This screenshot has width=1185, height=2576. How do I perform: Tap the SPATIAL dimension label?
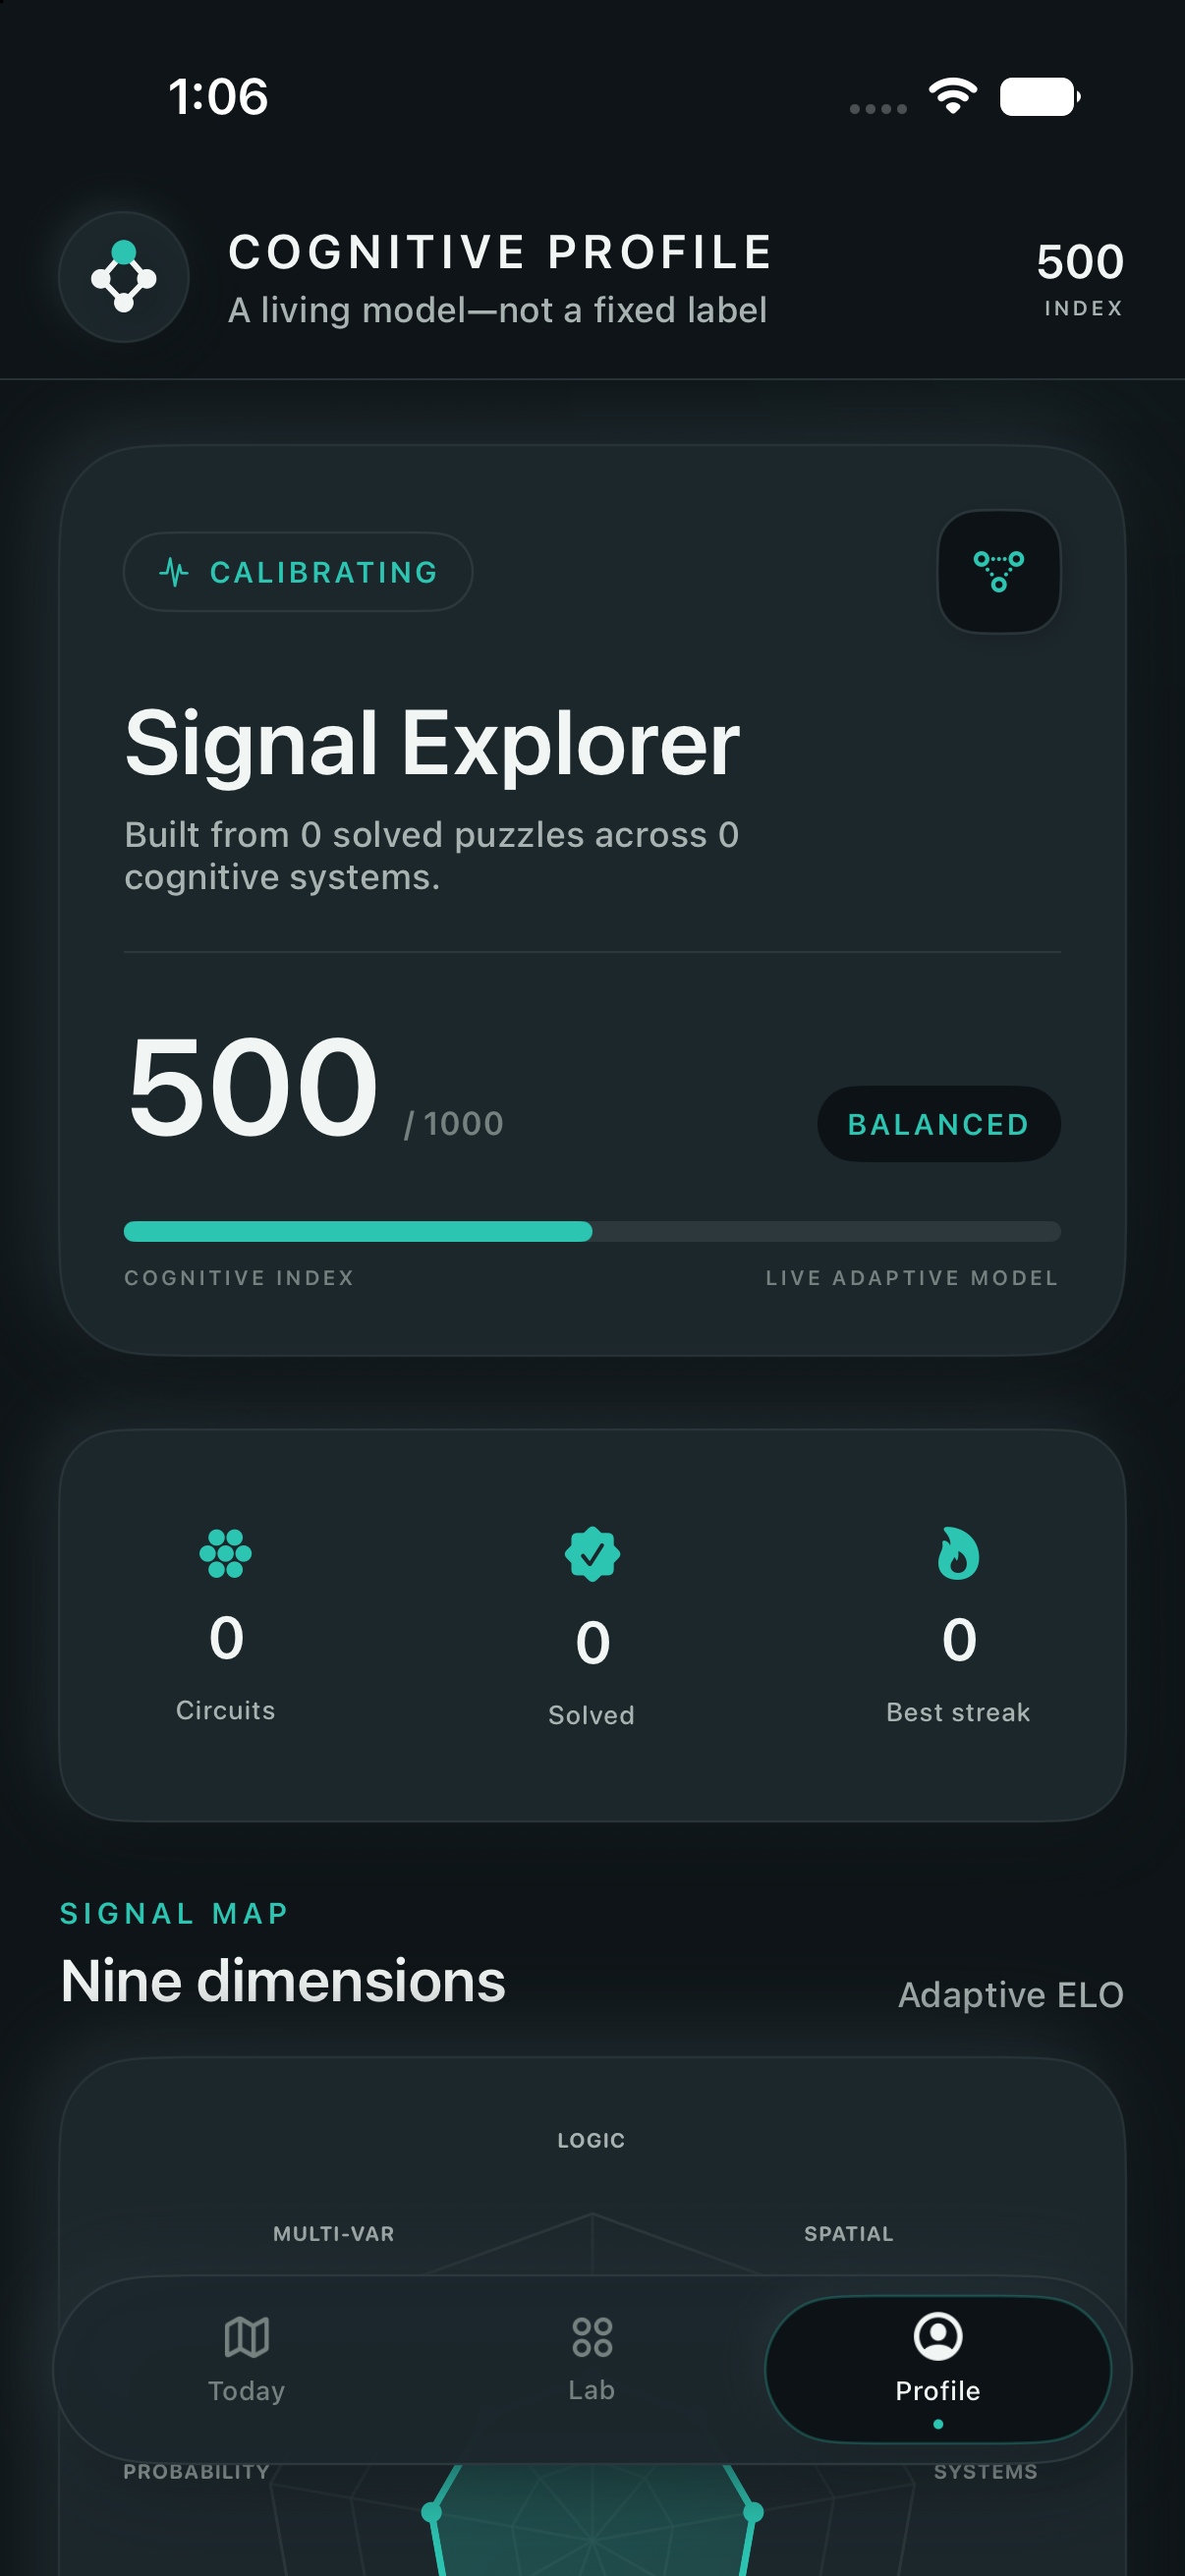848,2233
